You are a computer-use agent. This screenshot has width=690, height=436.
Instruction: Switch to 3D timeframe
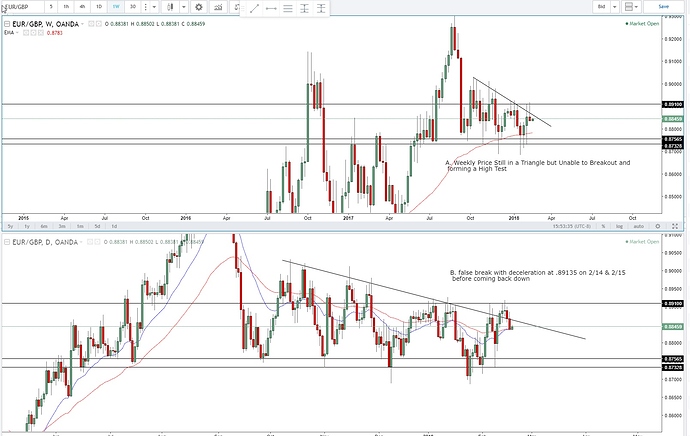132,7
